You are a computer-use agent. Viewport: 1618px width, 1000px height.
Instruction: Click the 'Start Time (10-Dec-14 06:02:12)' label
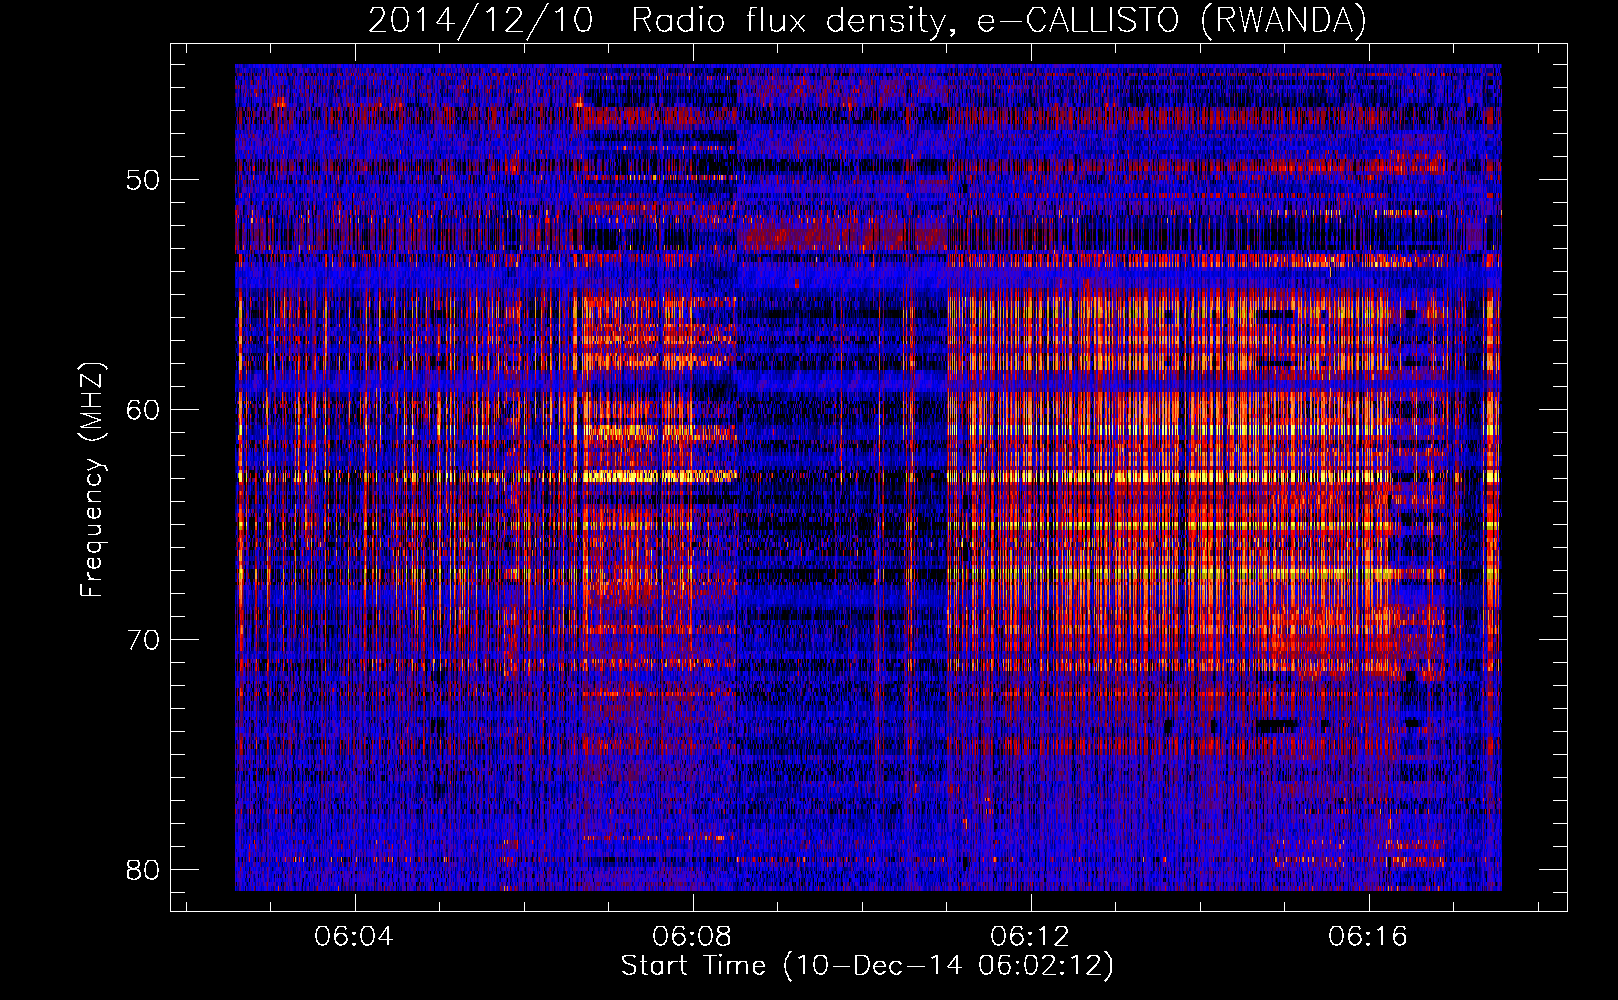(x=867, y=966)
